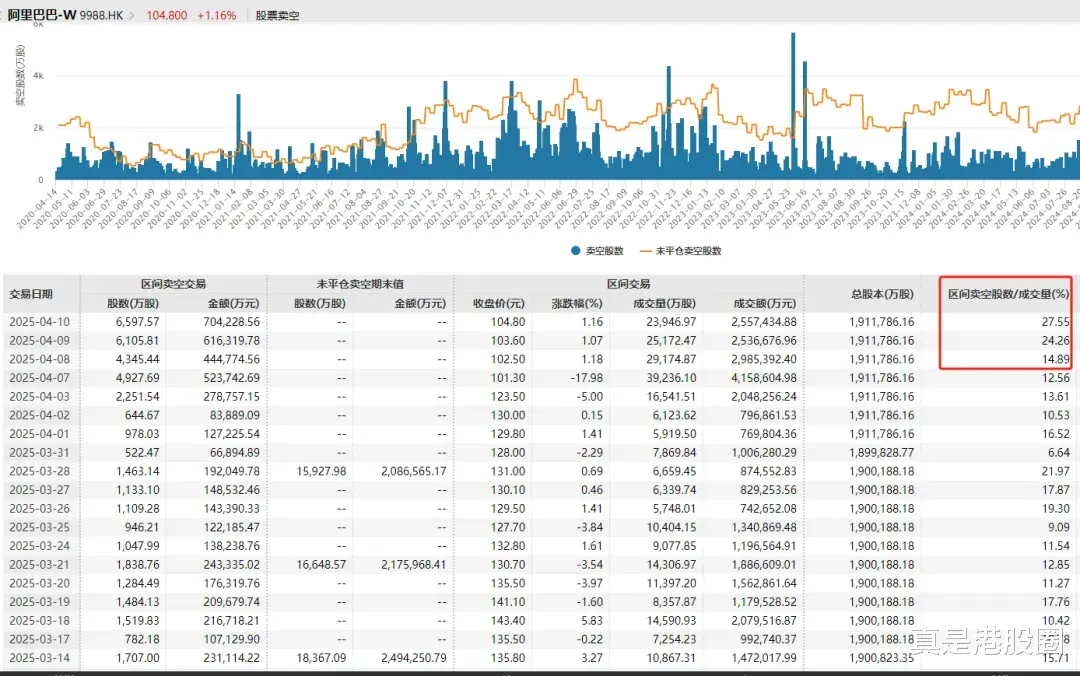Click outstanding short shares cell 15,927.98

pyautogui.click(x=322, y=471)
